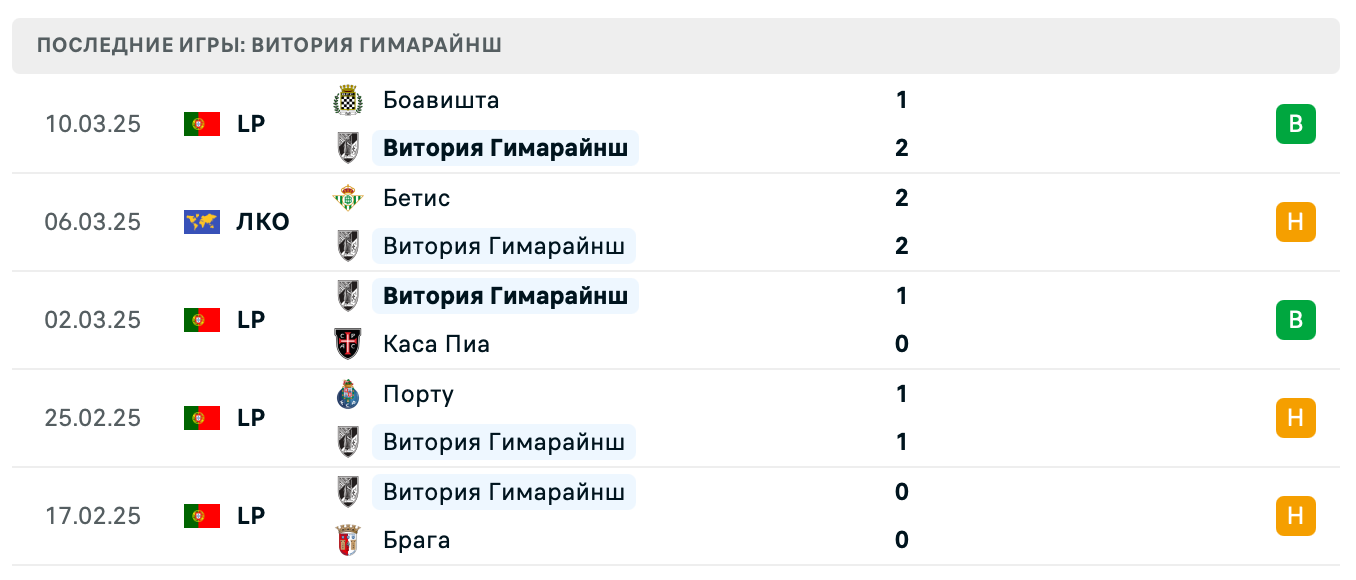The height and width of the screenshot is (580, 1356).
Task: Open the Витория Гимарайнш link in the top row
Action: coord(505,148)
